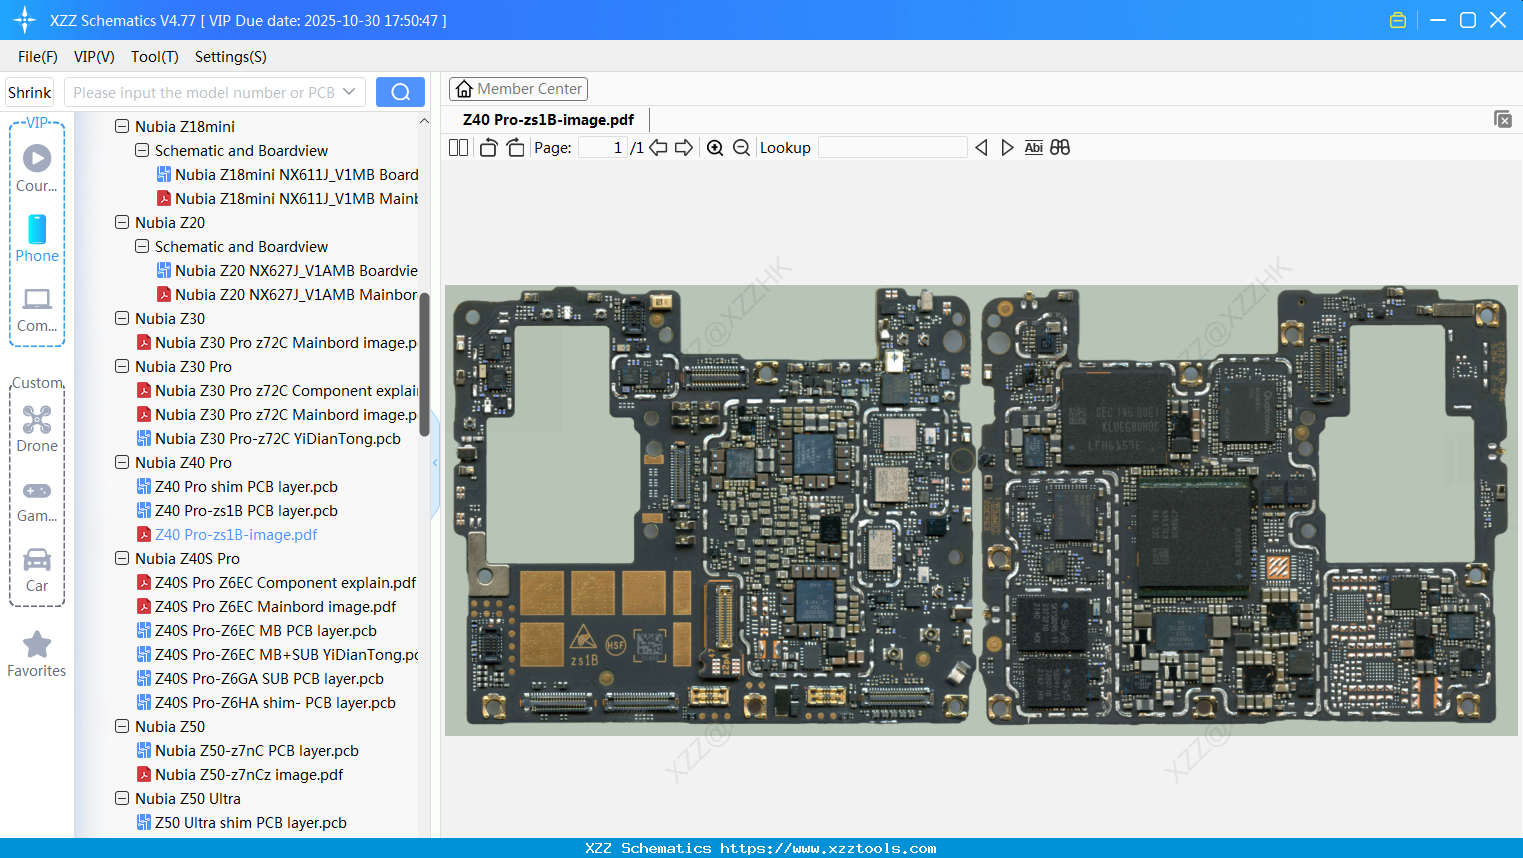Zoom in on the mainboard image
Viewport: 1523px width, 858px height.
[715, 147]
